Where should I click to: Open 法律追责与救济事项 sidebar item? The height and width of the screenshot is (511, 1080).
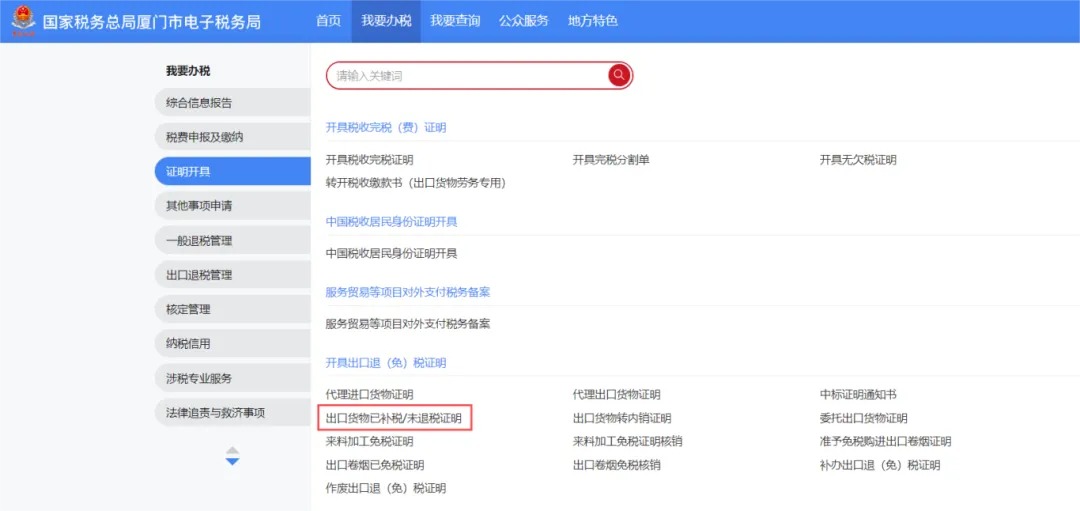232,413
